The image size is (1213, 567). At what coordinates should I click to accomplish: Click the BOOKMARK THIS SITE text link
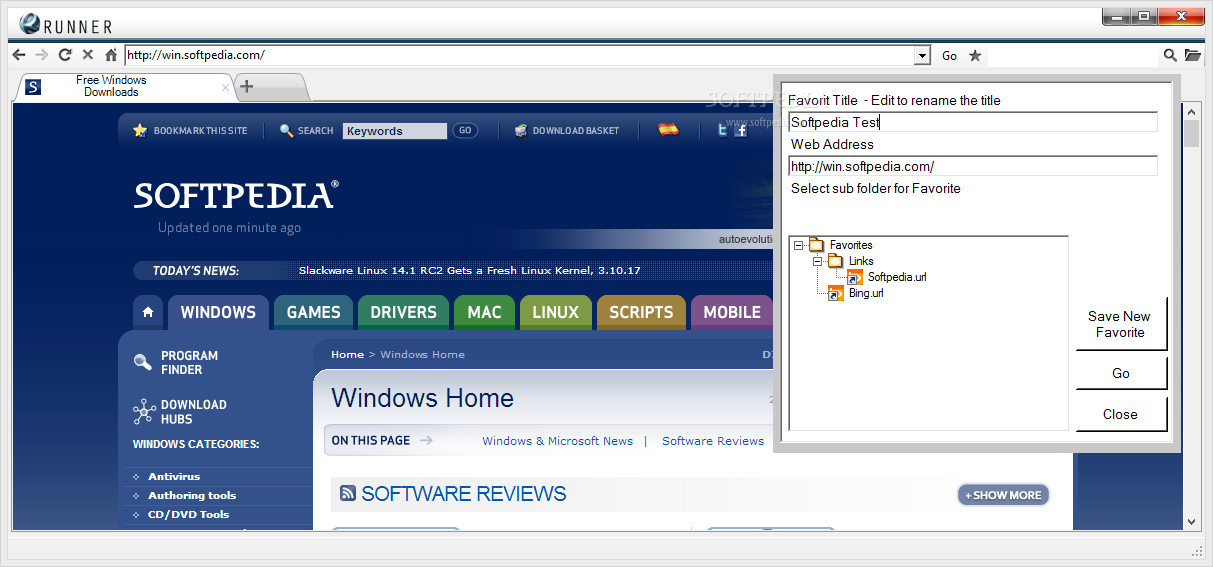click(x=200, y=131)
